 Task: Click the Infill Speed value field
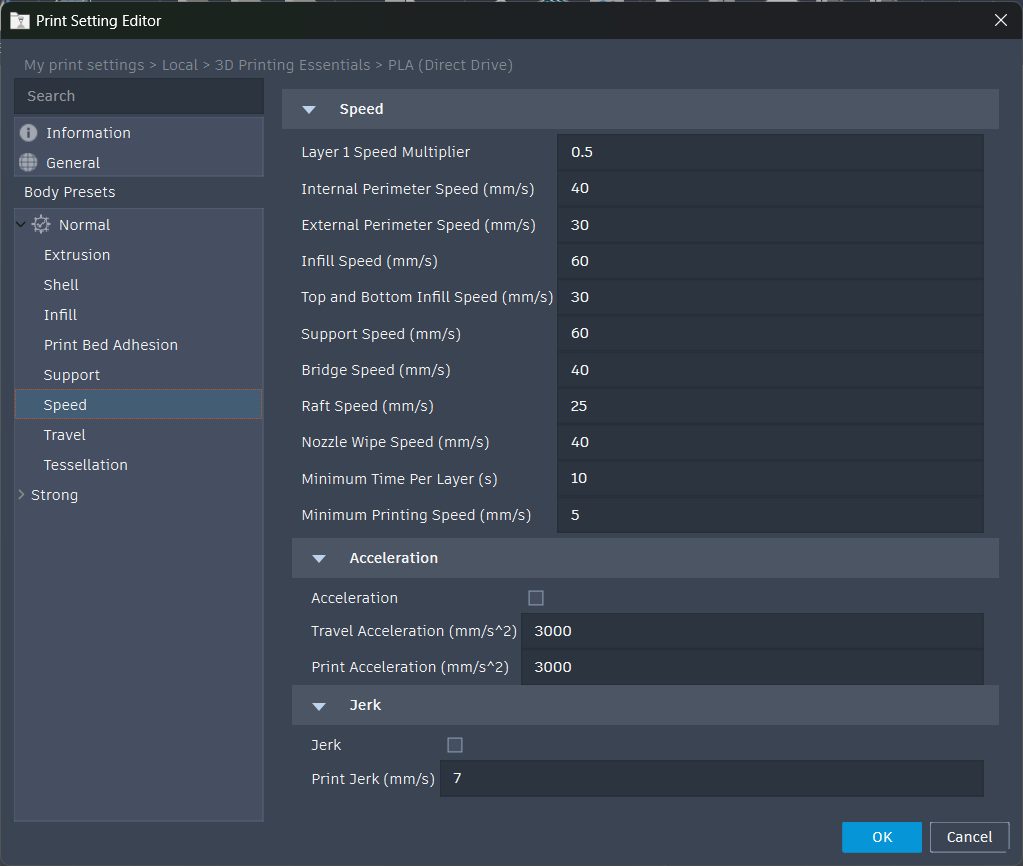pos(770,261)
